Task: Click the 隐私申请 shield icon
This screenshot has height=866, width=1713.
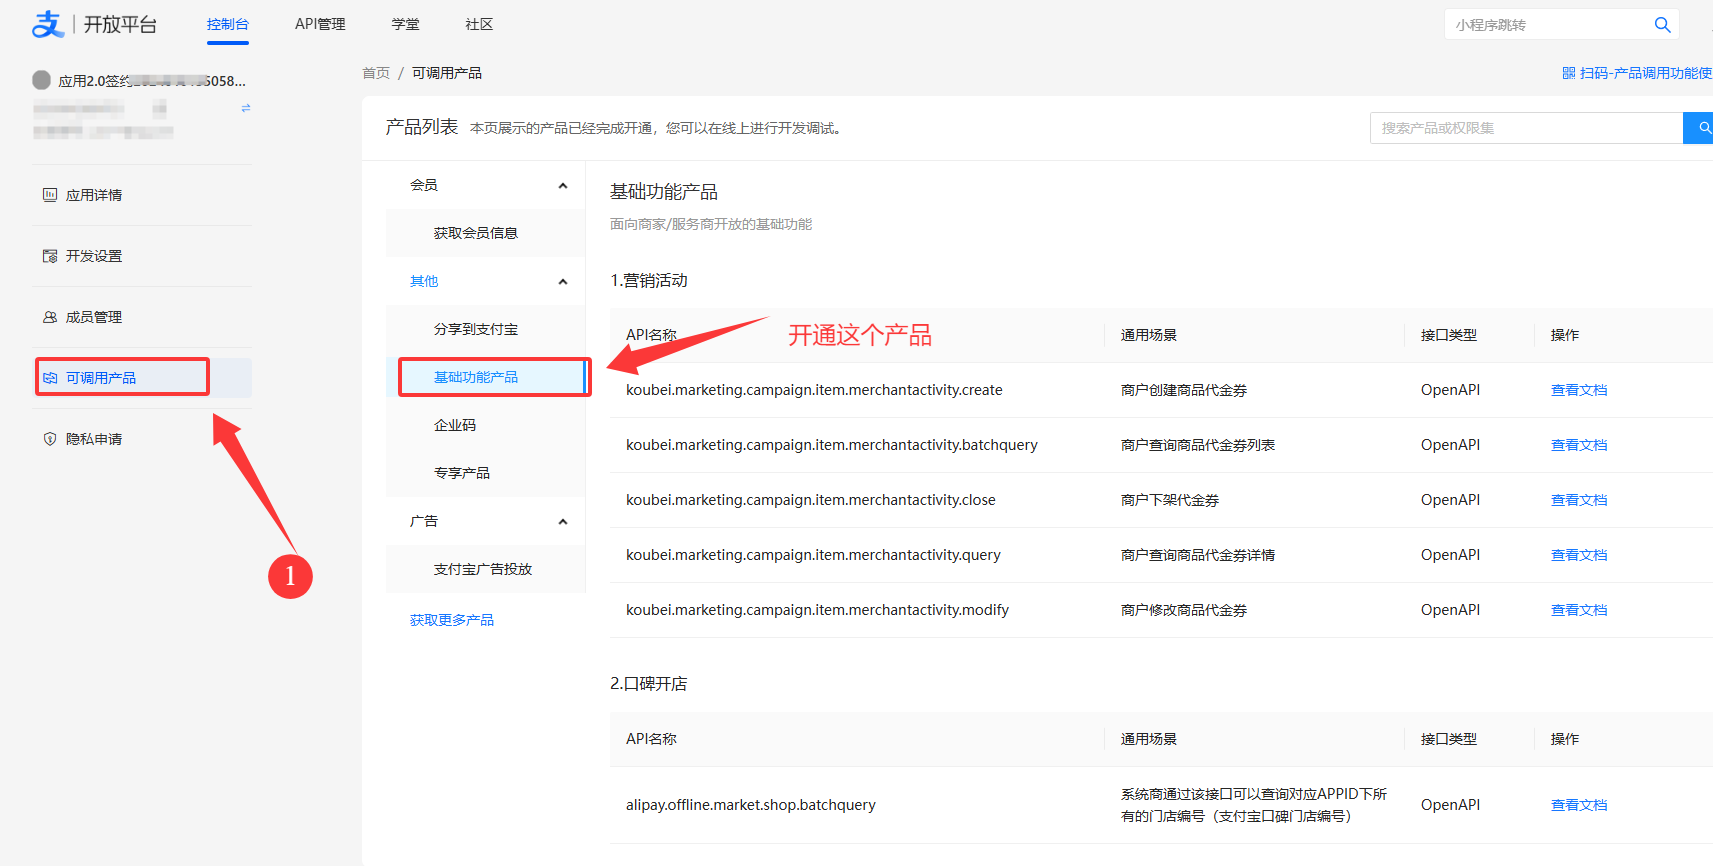Action: (50, 439)
